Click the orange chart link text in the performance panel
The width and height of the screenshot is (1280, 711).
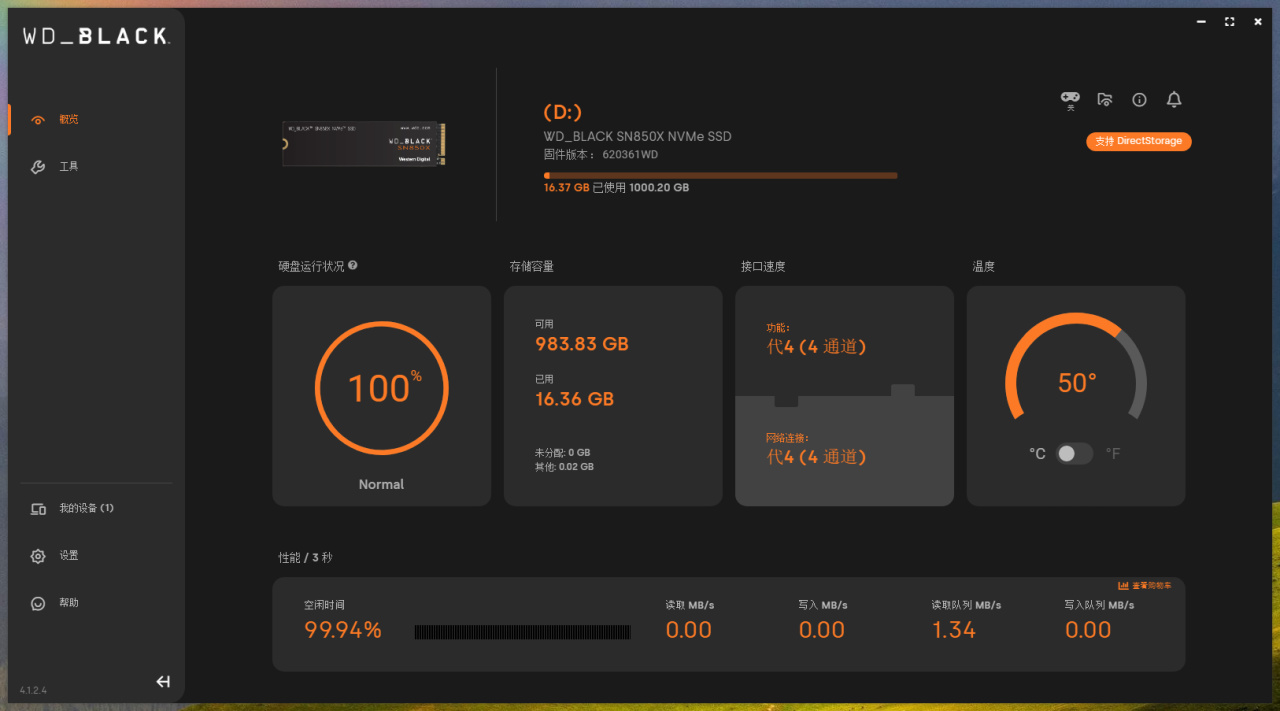point(1151,585)
